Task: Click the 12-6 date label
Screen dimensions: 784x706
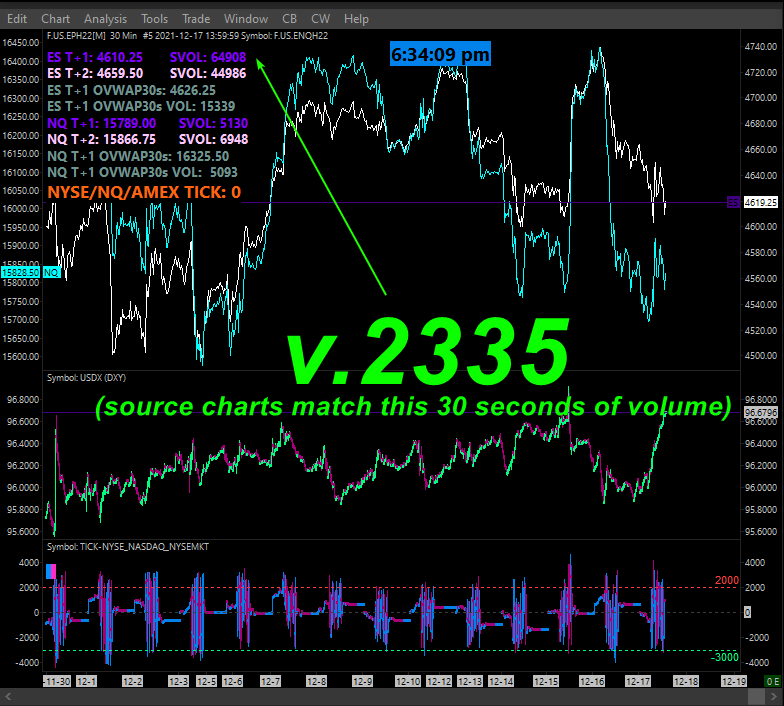Action: [232, 681]
